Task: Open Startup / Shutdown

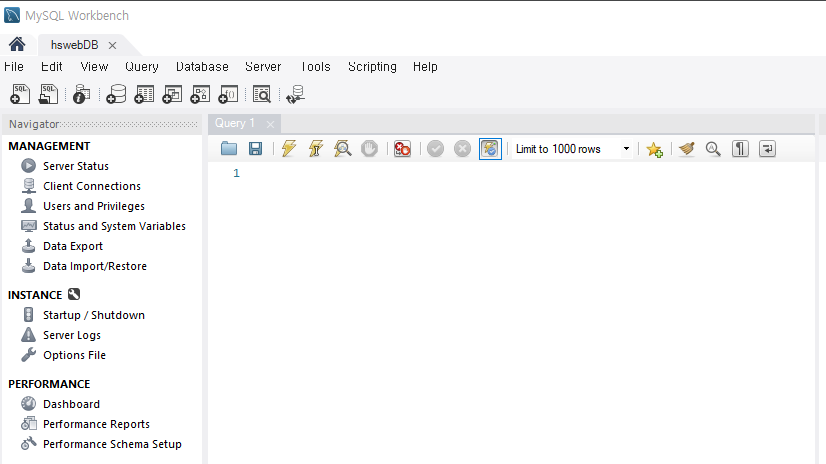Action: pyautogui.click(x=94, y=315)
